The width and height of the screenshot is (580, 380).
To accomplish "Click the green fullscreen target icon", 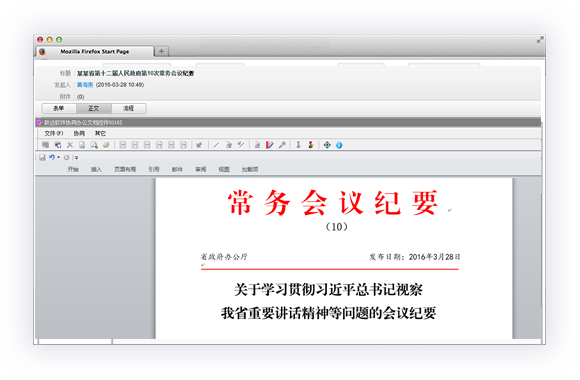I will click(327, 145).
